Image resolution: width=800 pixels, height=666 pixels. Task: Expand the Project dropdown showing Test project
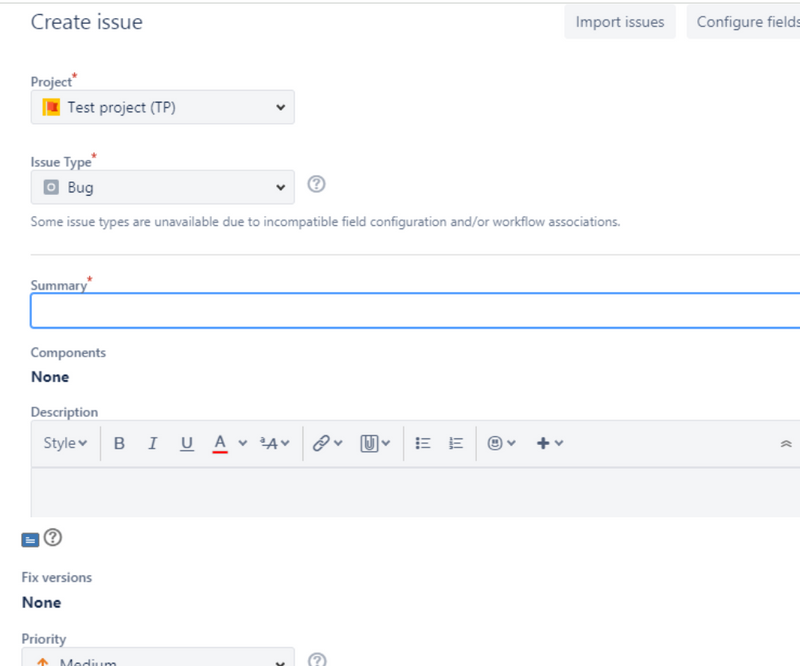(162, 107)
